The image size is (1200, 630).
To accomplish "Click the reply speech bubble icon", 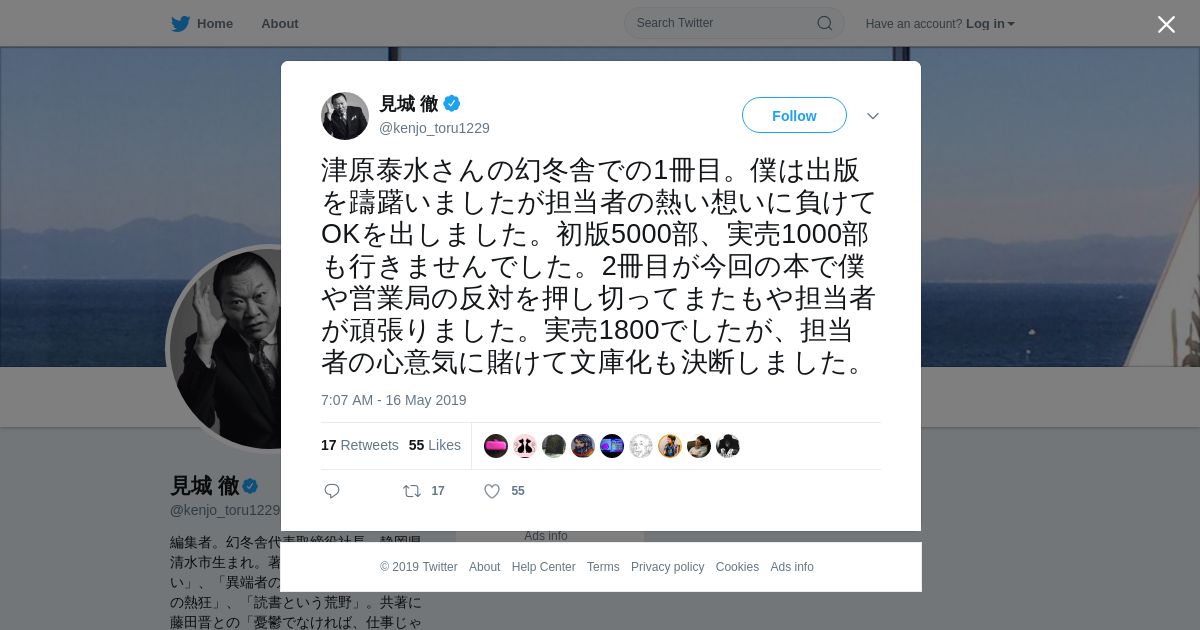I will [332, 491].
